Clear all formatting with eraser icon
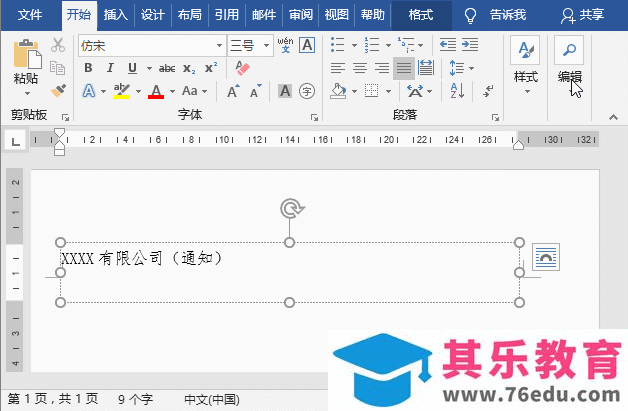The image size is (628, 411). (x=242, y=68)
